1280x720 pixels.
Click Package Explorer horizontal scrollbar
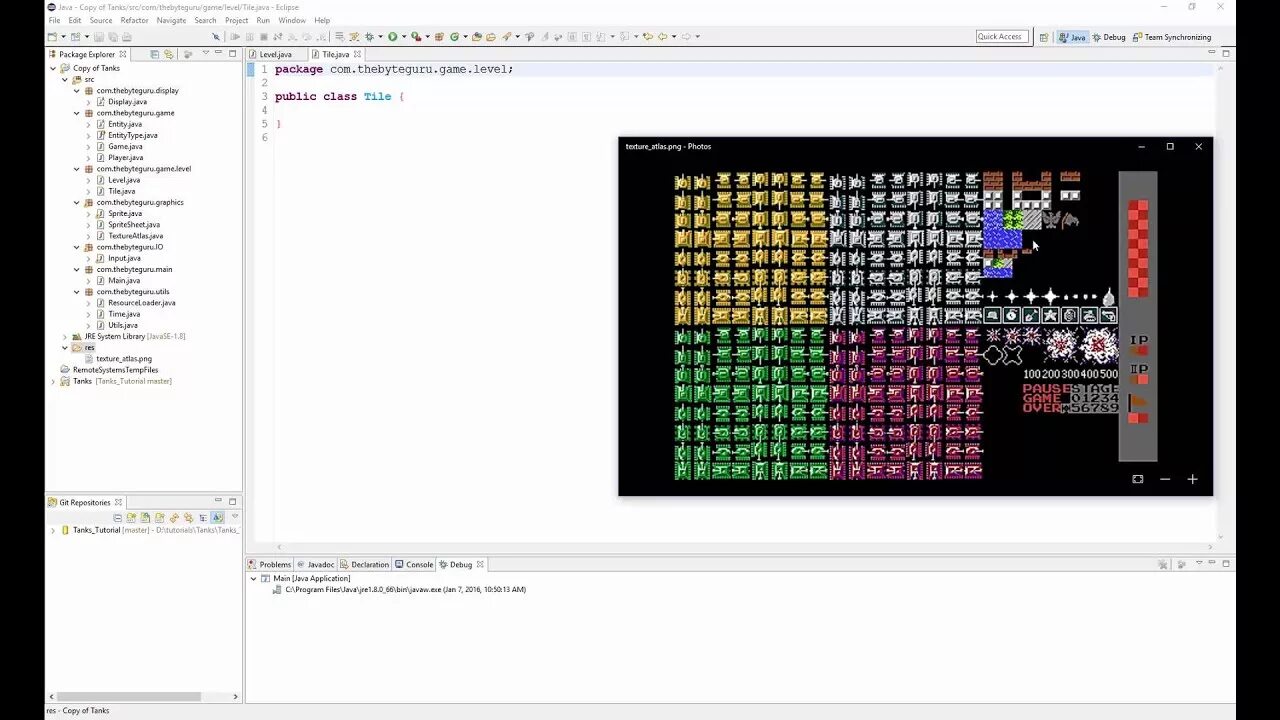pyautogui.click(x=128, y=696)
